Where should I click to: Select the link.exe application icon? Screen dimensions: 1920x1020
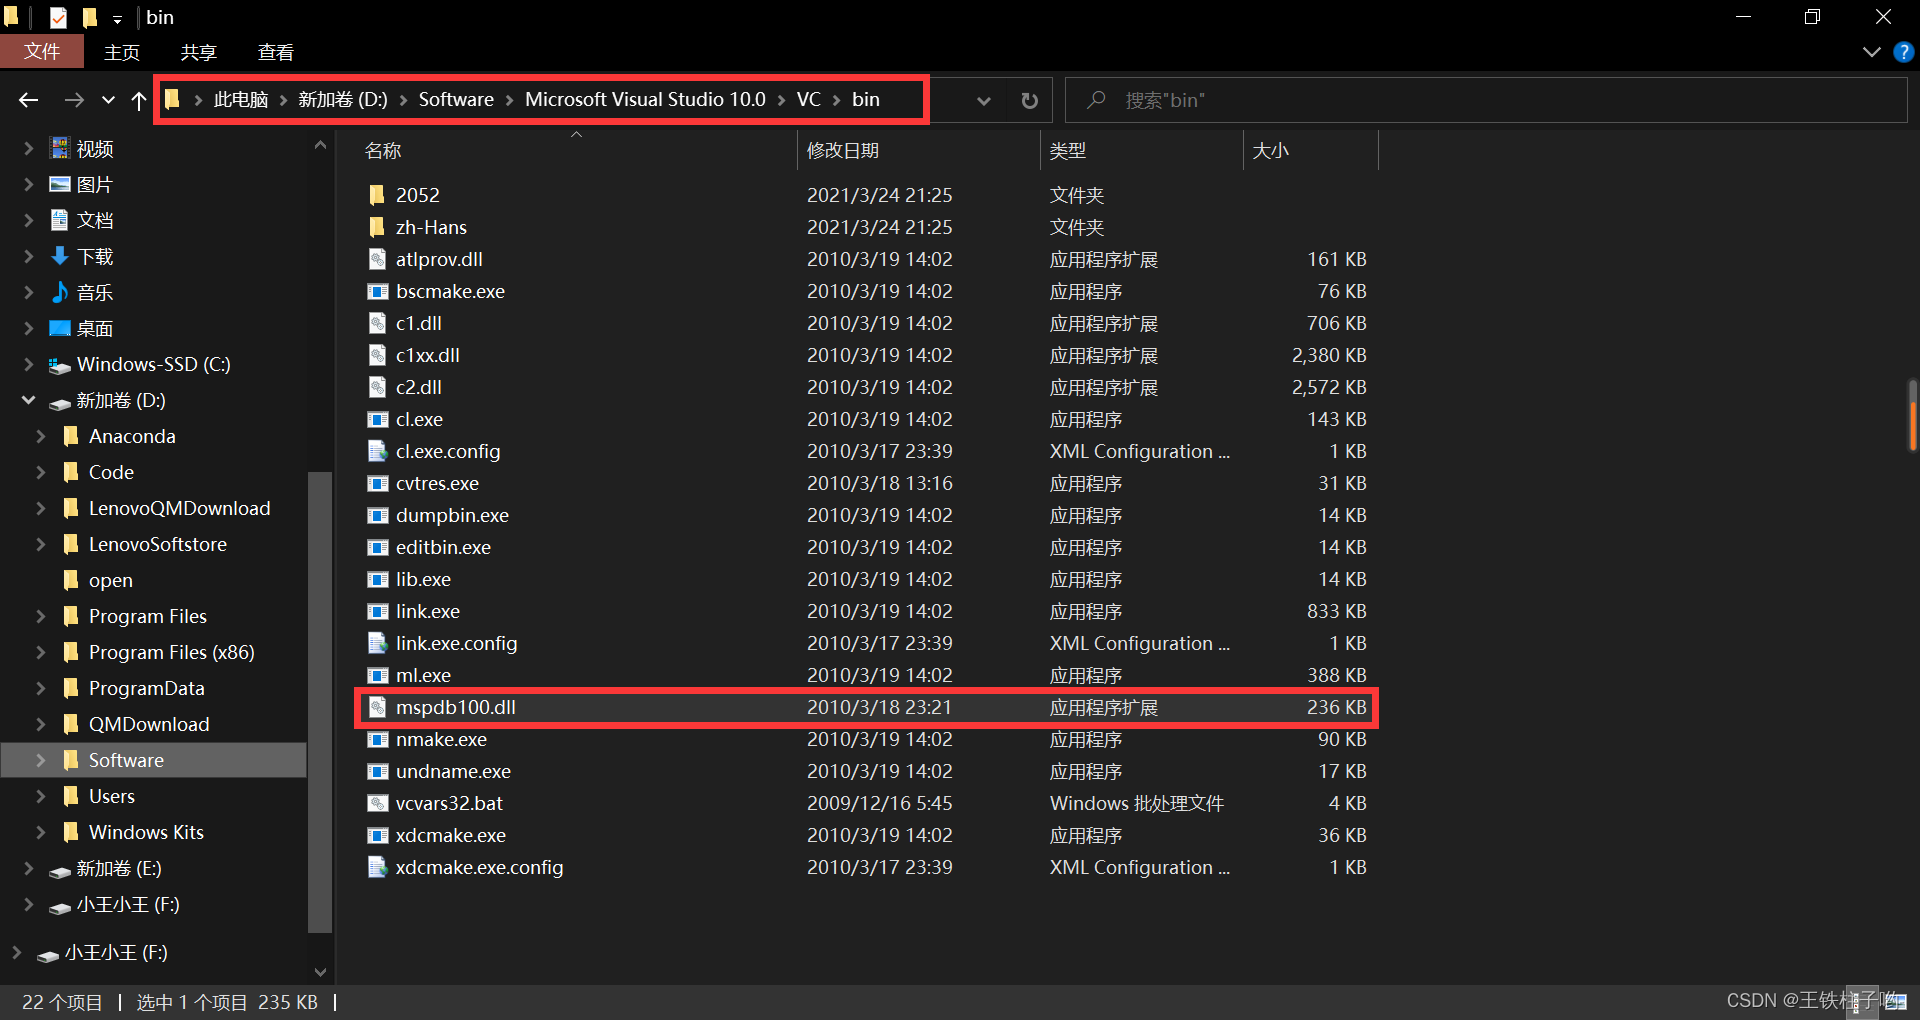[377, 611]
